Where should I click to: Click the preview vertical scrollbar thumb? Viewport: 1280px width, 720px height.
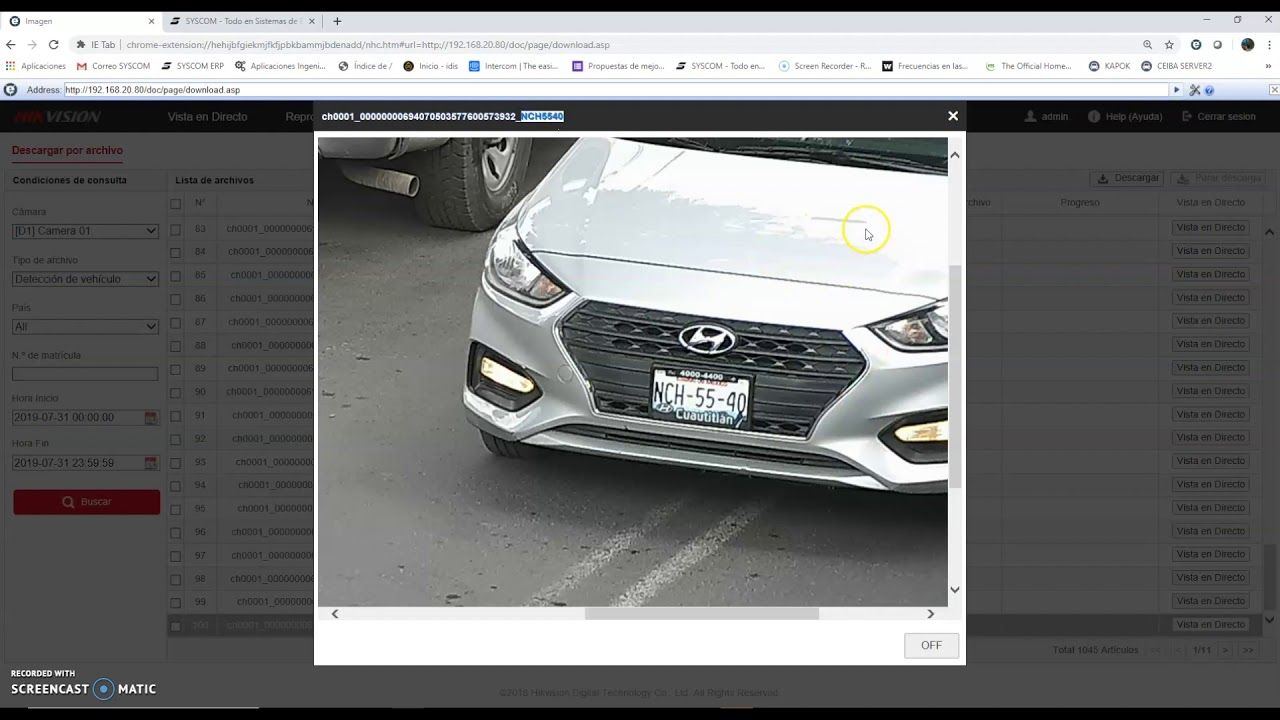pos(955,377)
